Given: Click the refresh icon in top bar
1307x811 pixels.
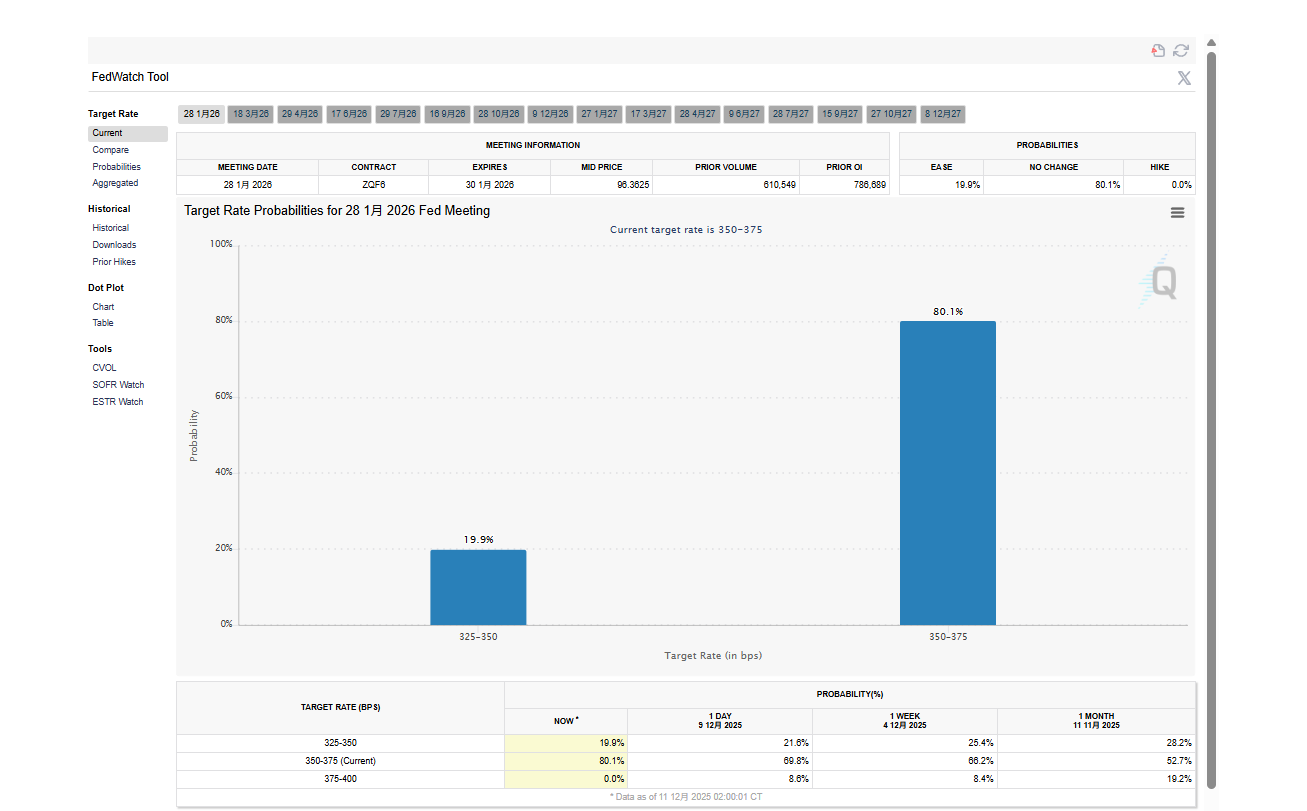Looking at the screenshot, I should pos(1181,51).
